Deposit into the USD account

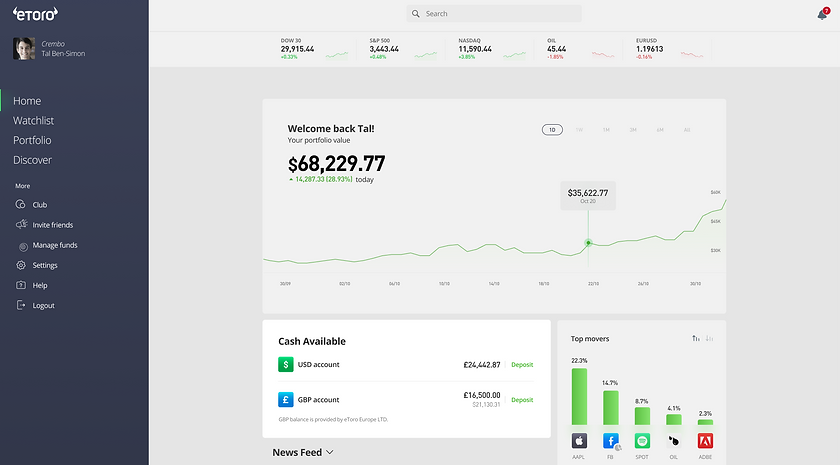pyautogui.click(x=522, y=364)
